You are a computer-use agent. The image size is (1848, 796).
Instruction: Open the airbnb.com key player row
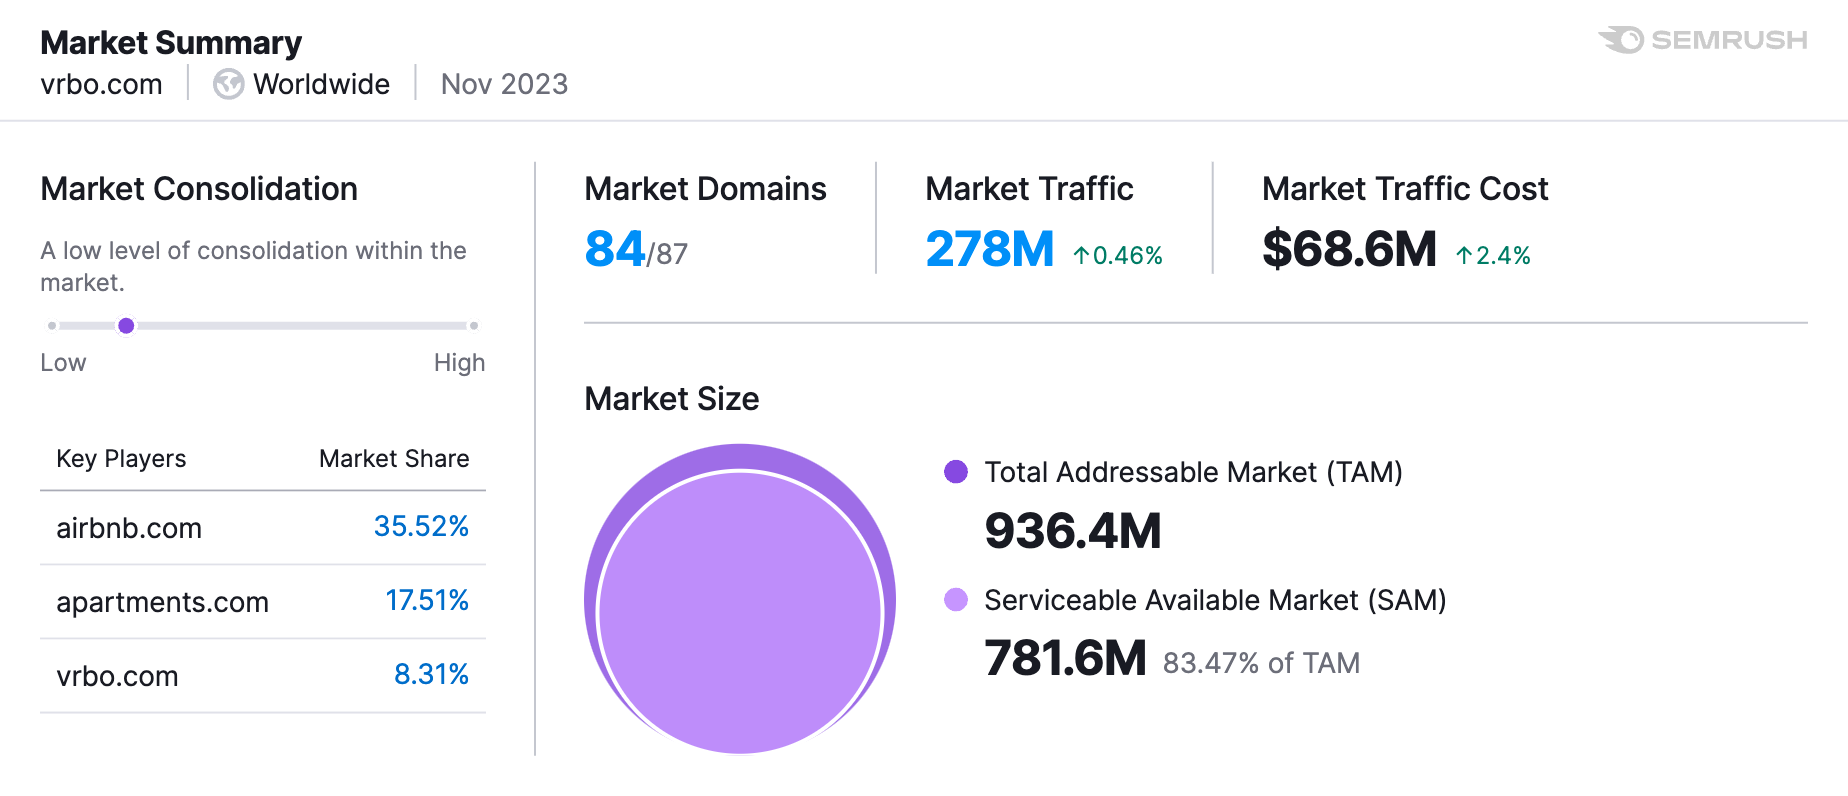tap(129, 528)
